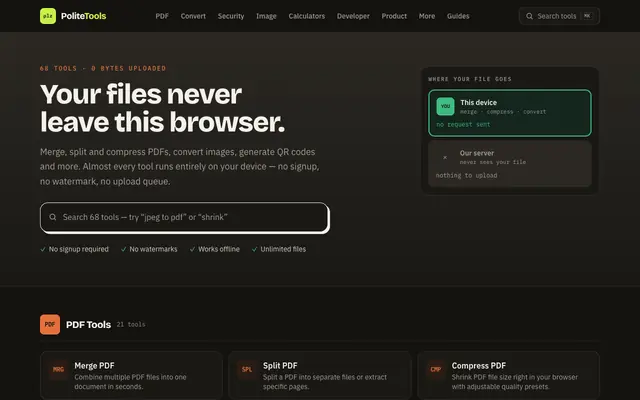
Task: Click the '21 tools' count text
Action: pyautogui.click(x=131, y=324)
